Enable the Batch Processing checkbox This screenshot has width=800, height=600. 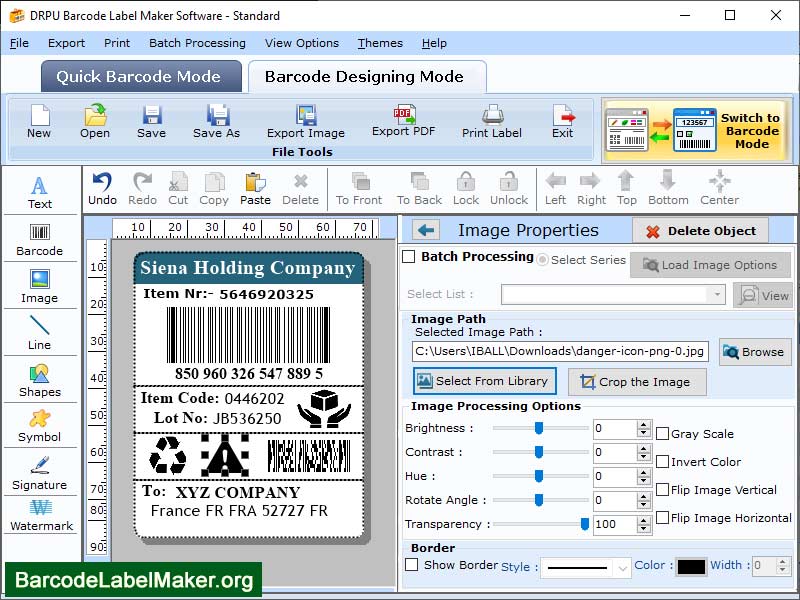click(409, 256)
